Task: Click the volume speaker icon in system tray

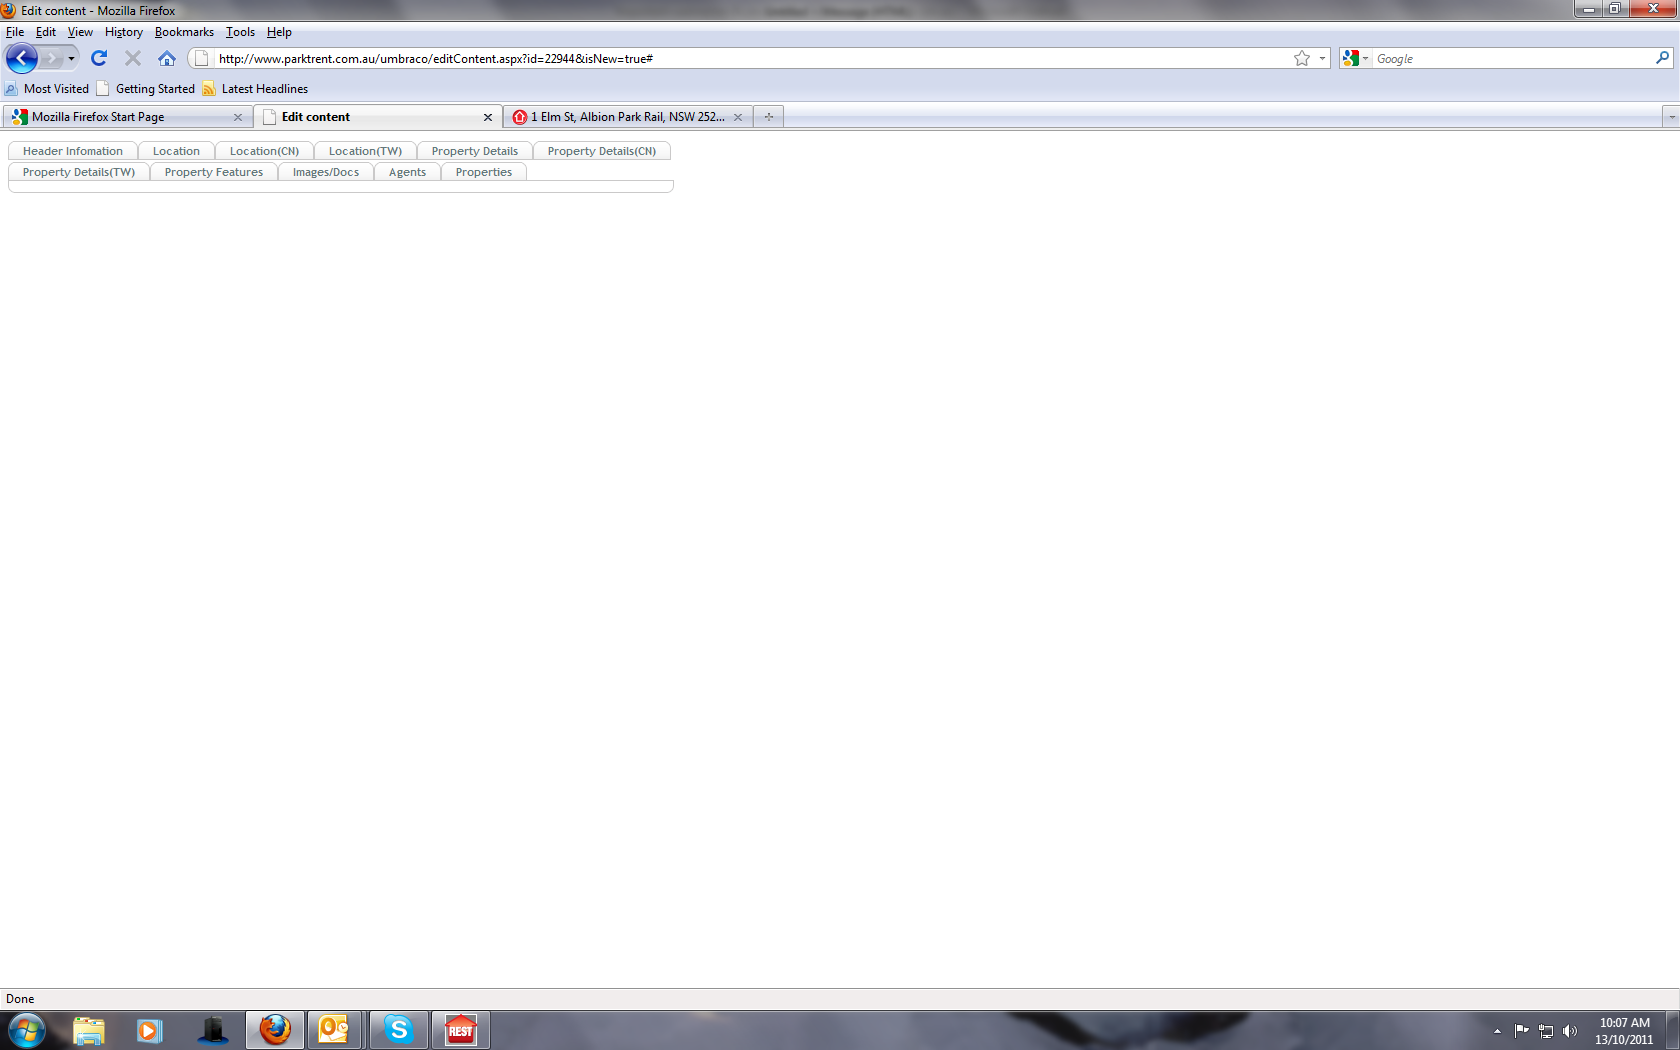Action: pos(1570,1031)
